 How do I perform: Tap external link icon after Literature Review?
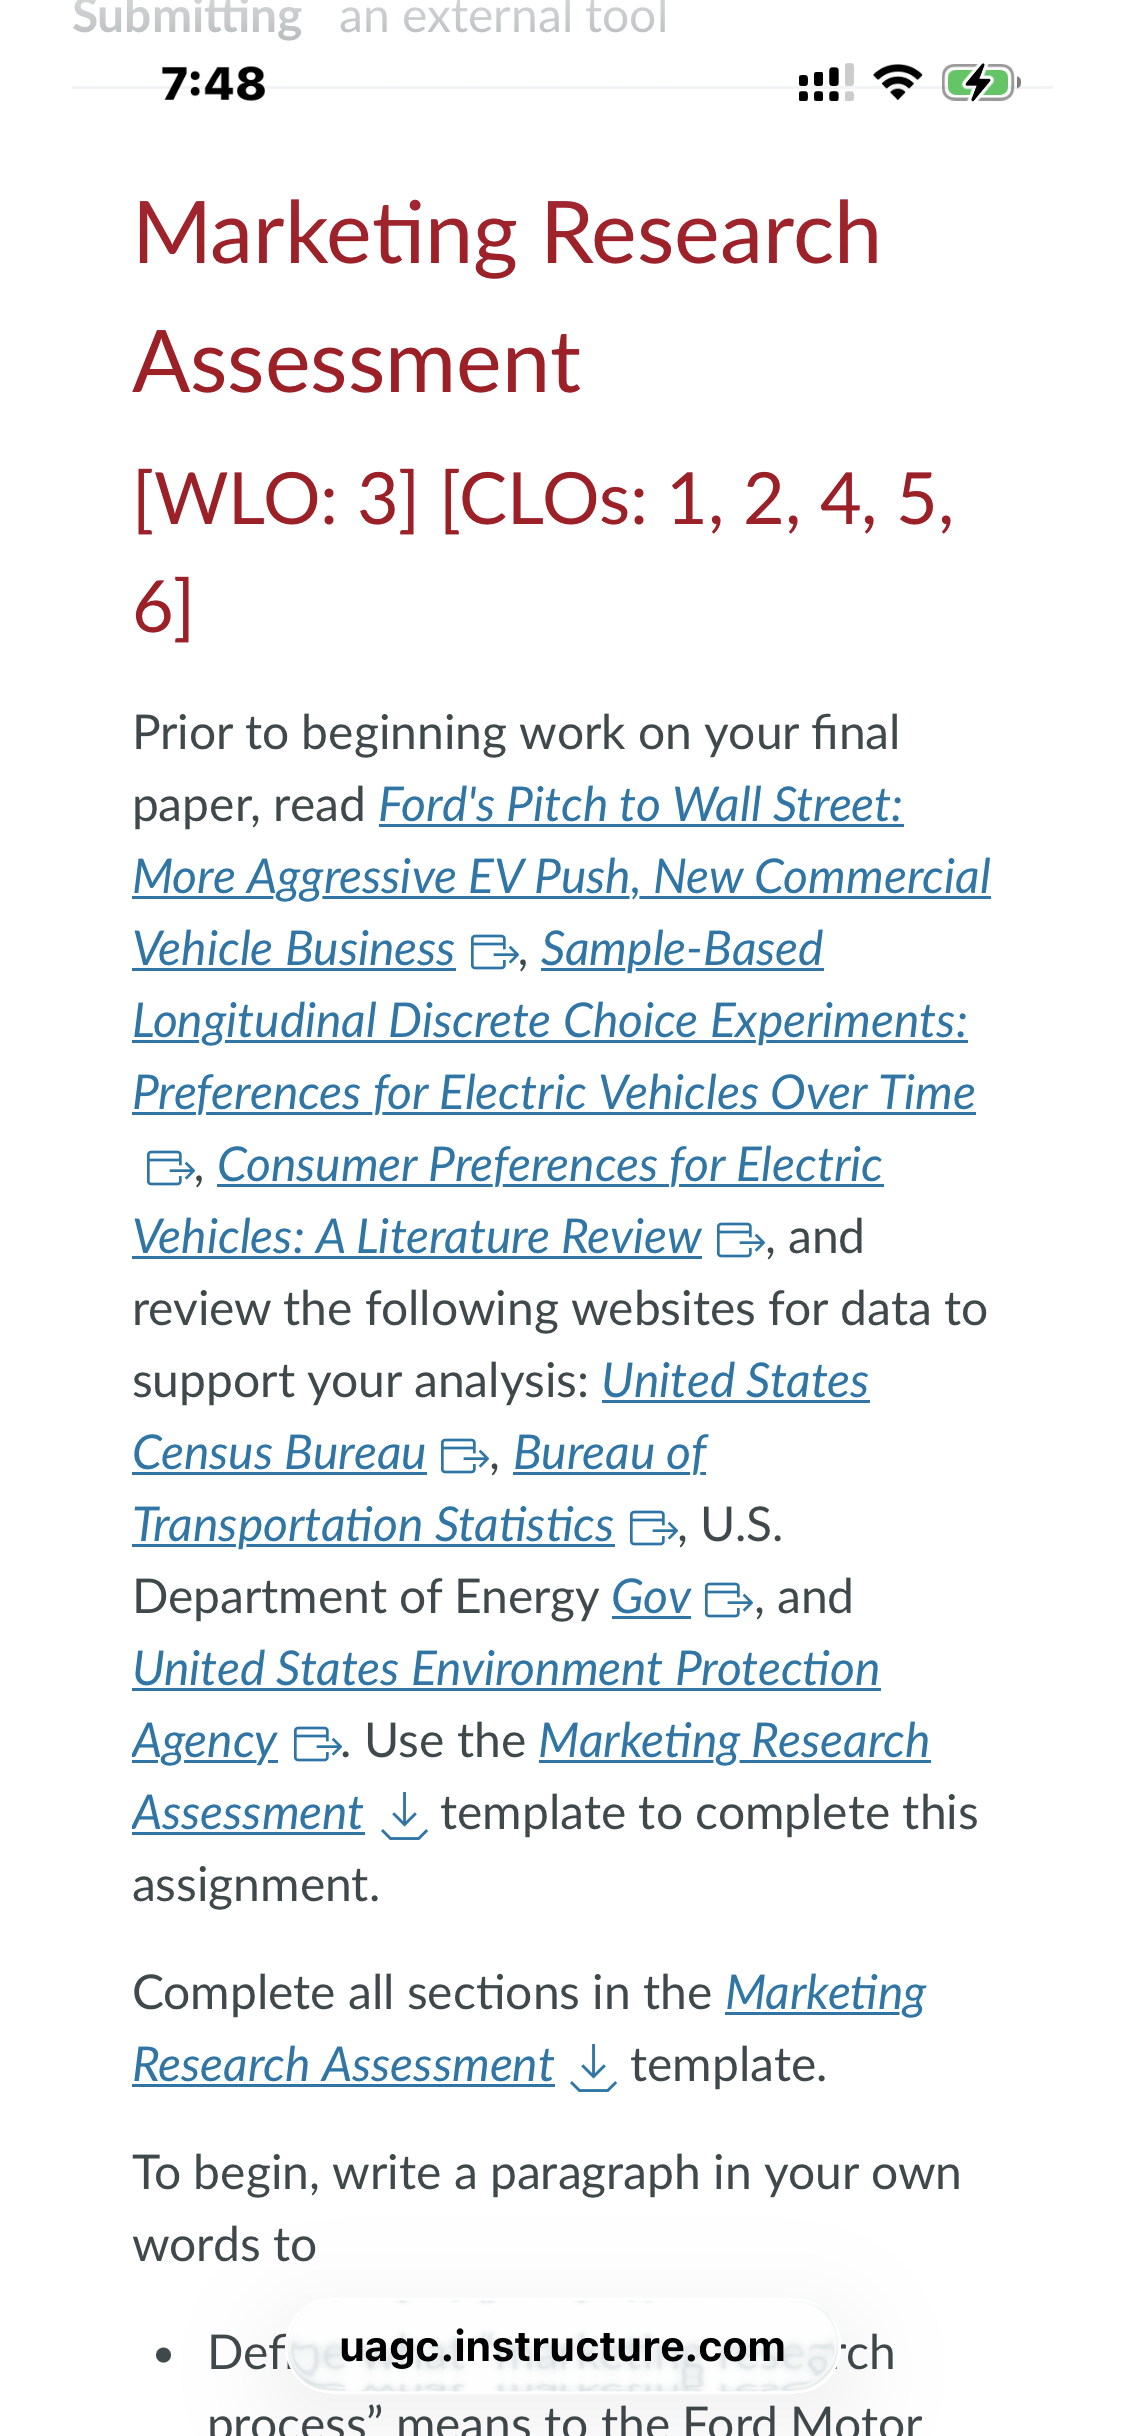point(741,1240)
